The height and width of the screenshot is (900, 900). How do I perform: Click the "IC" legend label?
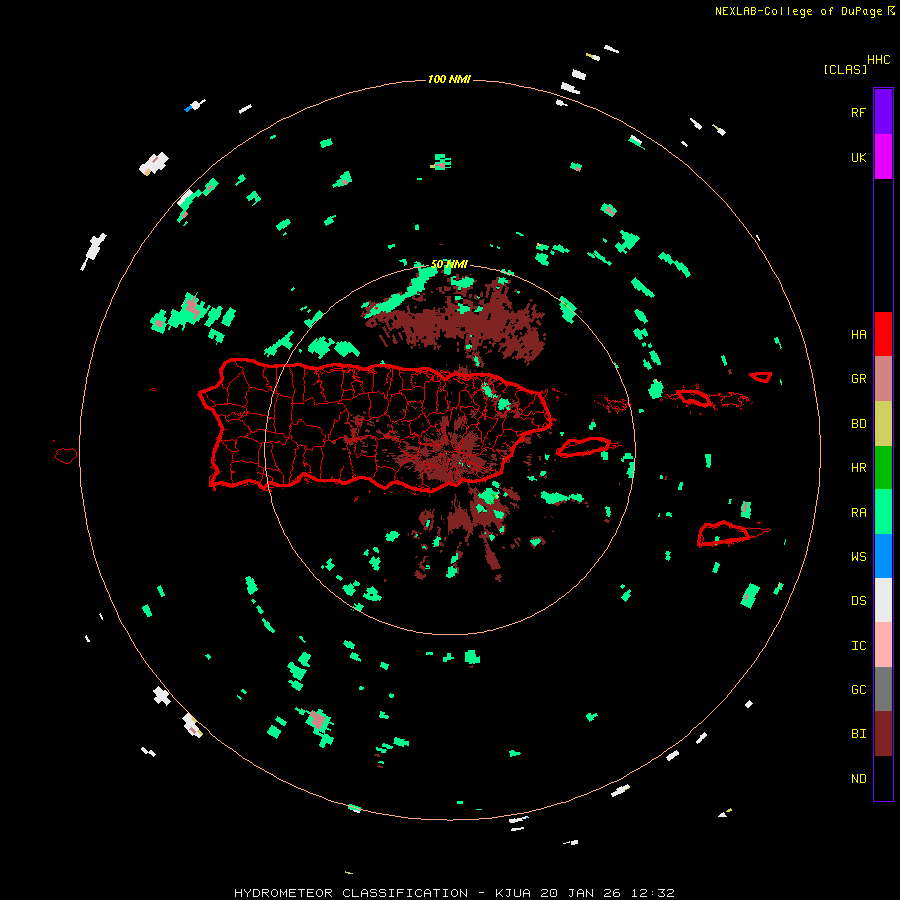click(858, 646)
